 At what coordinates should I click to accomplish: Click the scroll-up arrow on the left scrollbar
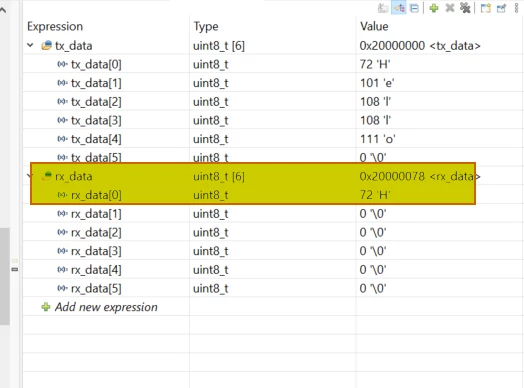(3, 10)
